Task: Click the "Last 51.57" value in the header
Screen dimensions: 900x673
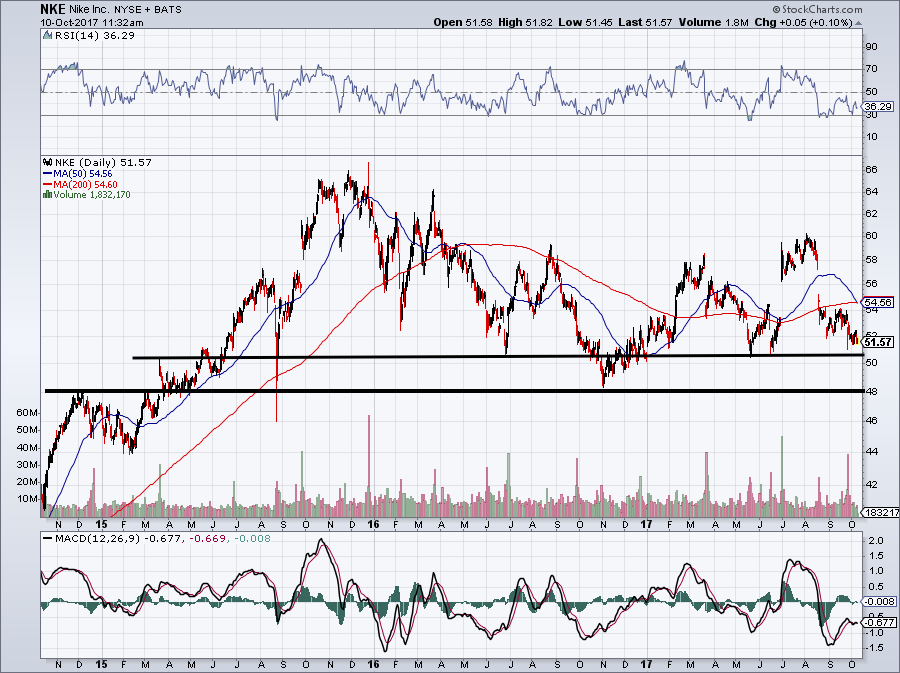Action: pyautogui.click(x=645, y=22)
